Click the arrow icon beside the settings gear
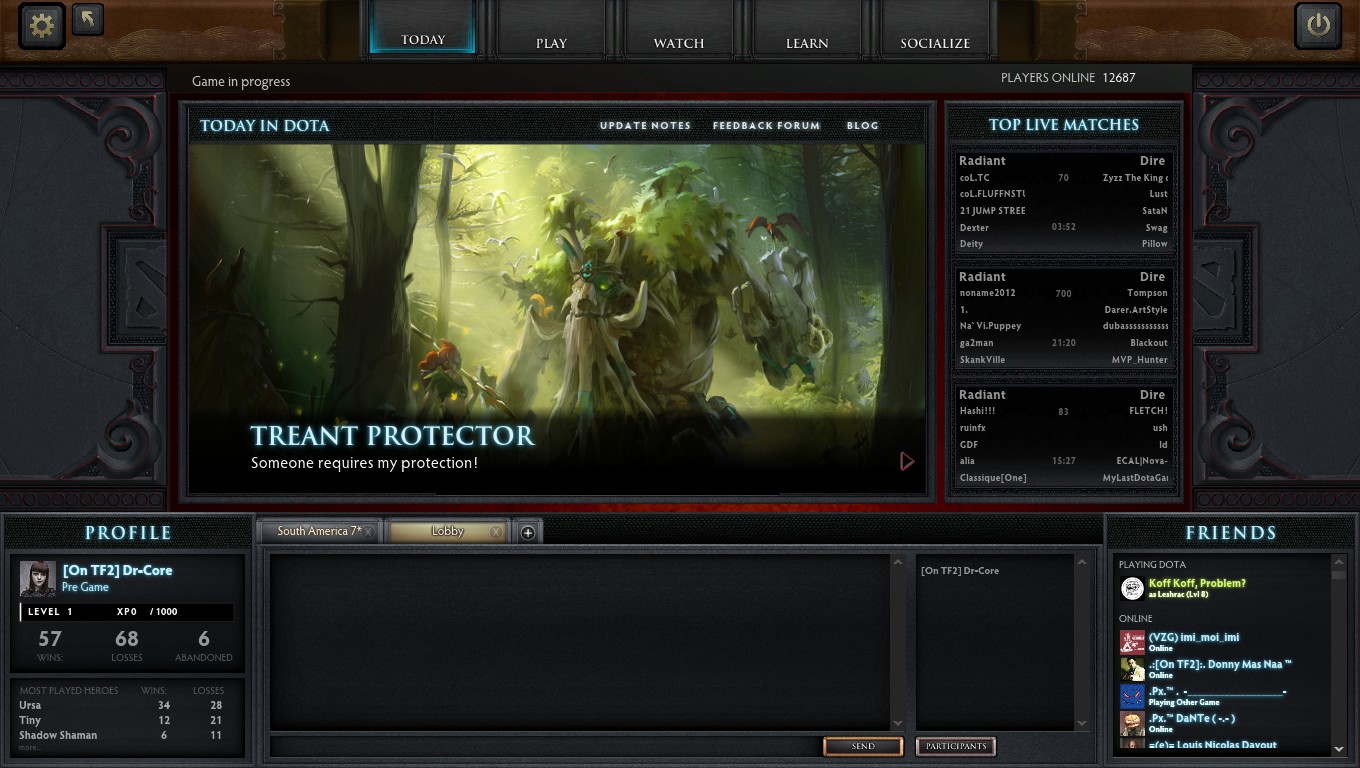 [x=88, y=19]
